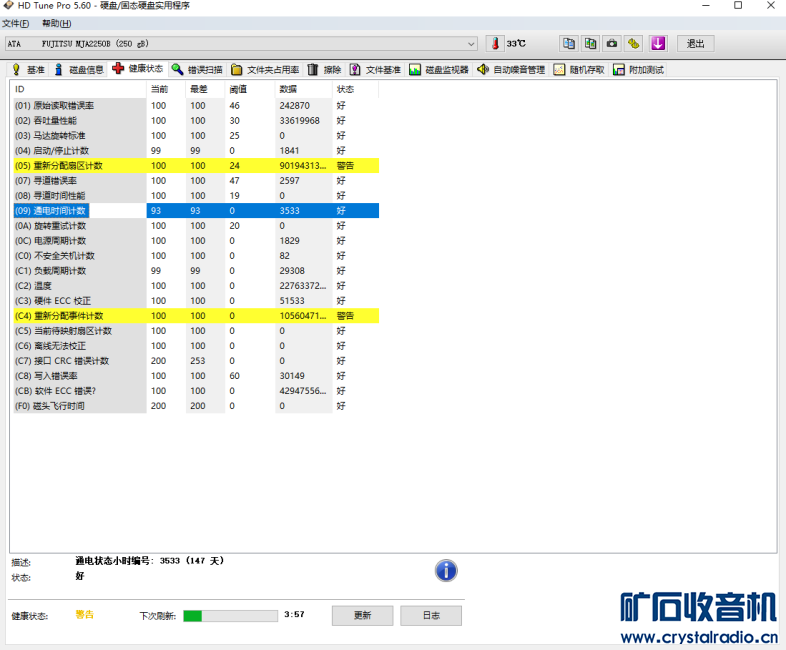Click the data value 51533
The width and height of the screenshot is (786, 650).
[292, 301]
